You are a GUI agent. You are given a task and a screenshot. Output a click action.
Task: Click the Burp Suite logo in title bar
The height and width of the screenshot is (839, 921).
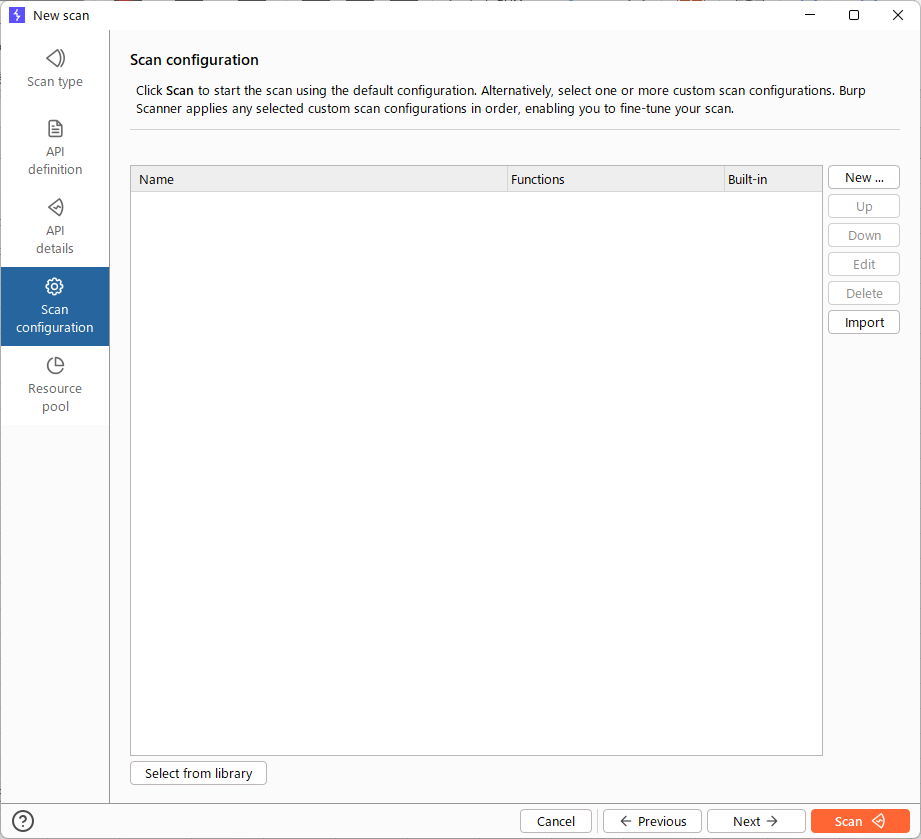click(16, 15)
